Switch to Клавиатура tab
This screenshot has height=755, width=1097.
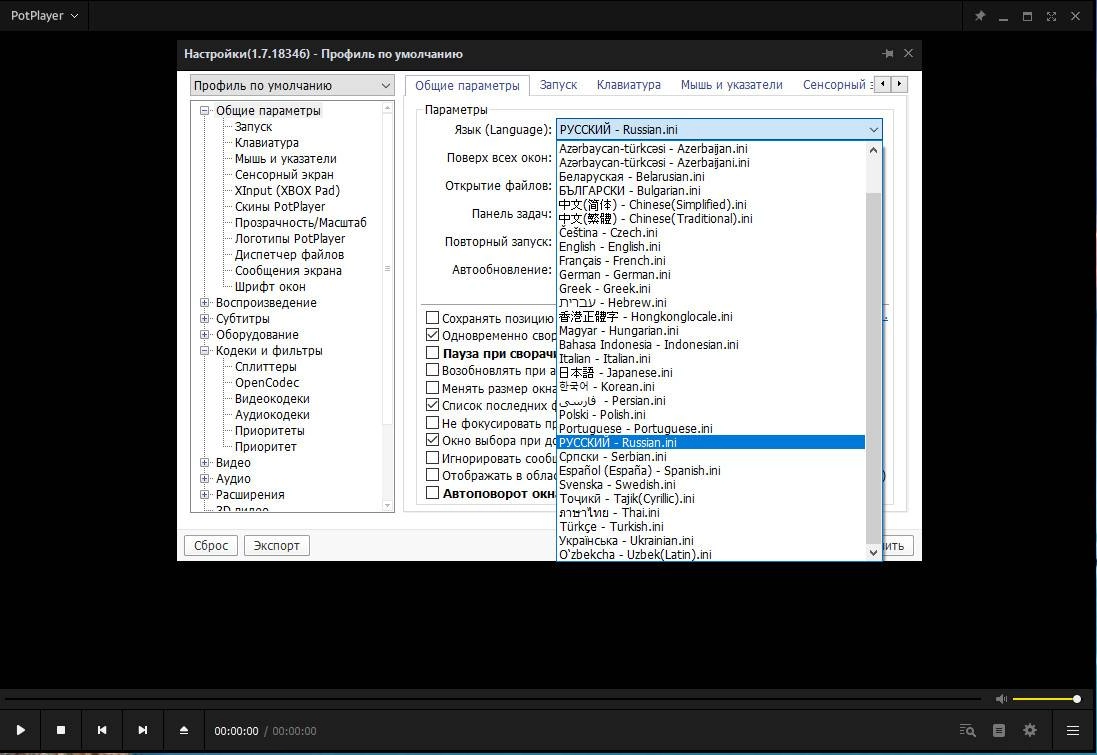click(x=628, y=85)
